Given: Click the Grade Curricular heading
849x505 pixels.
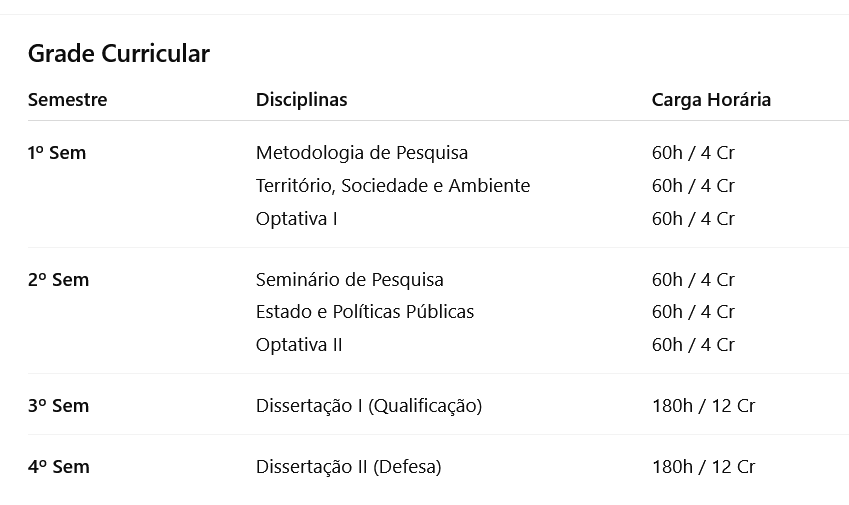Looking at the screenshot, I should [119, 54].
